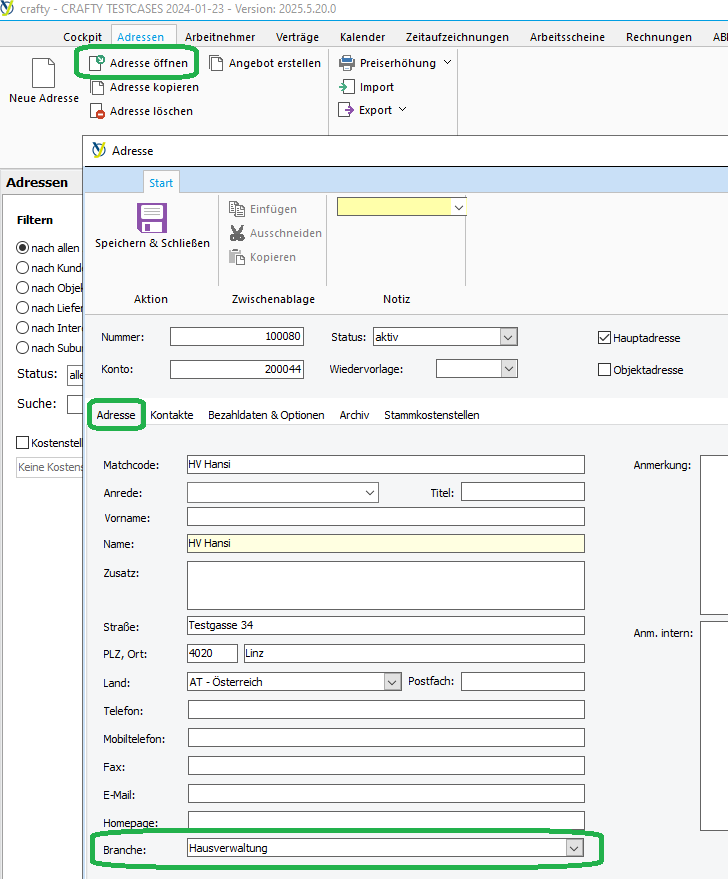
Task: Click the Ausschneiden scissors icon
Action: pyautogui.click(x=237, y=233)
